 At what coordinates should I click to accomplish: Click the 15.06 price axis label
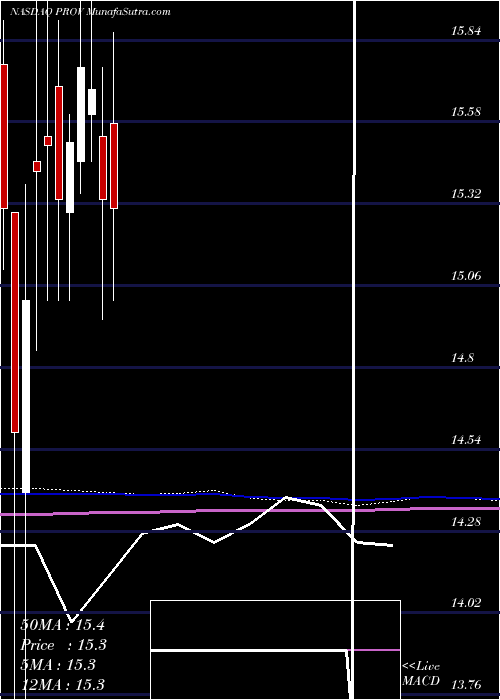point(466,275)
